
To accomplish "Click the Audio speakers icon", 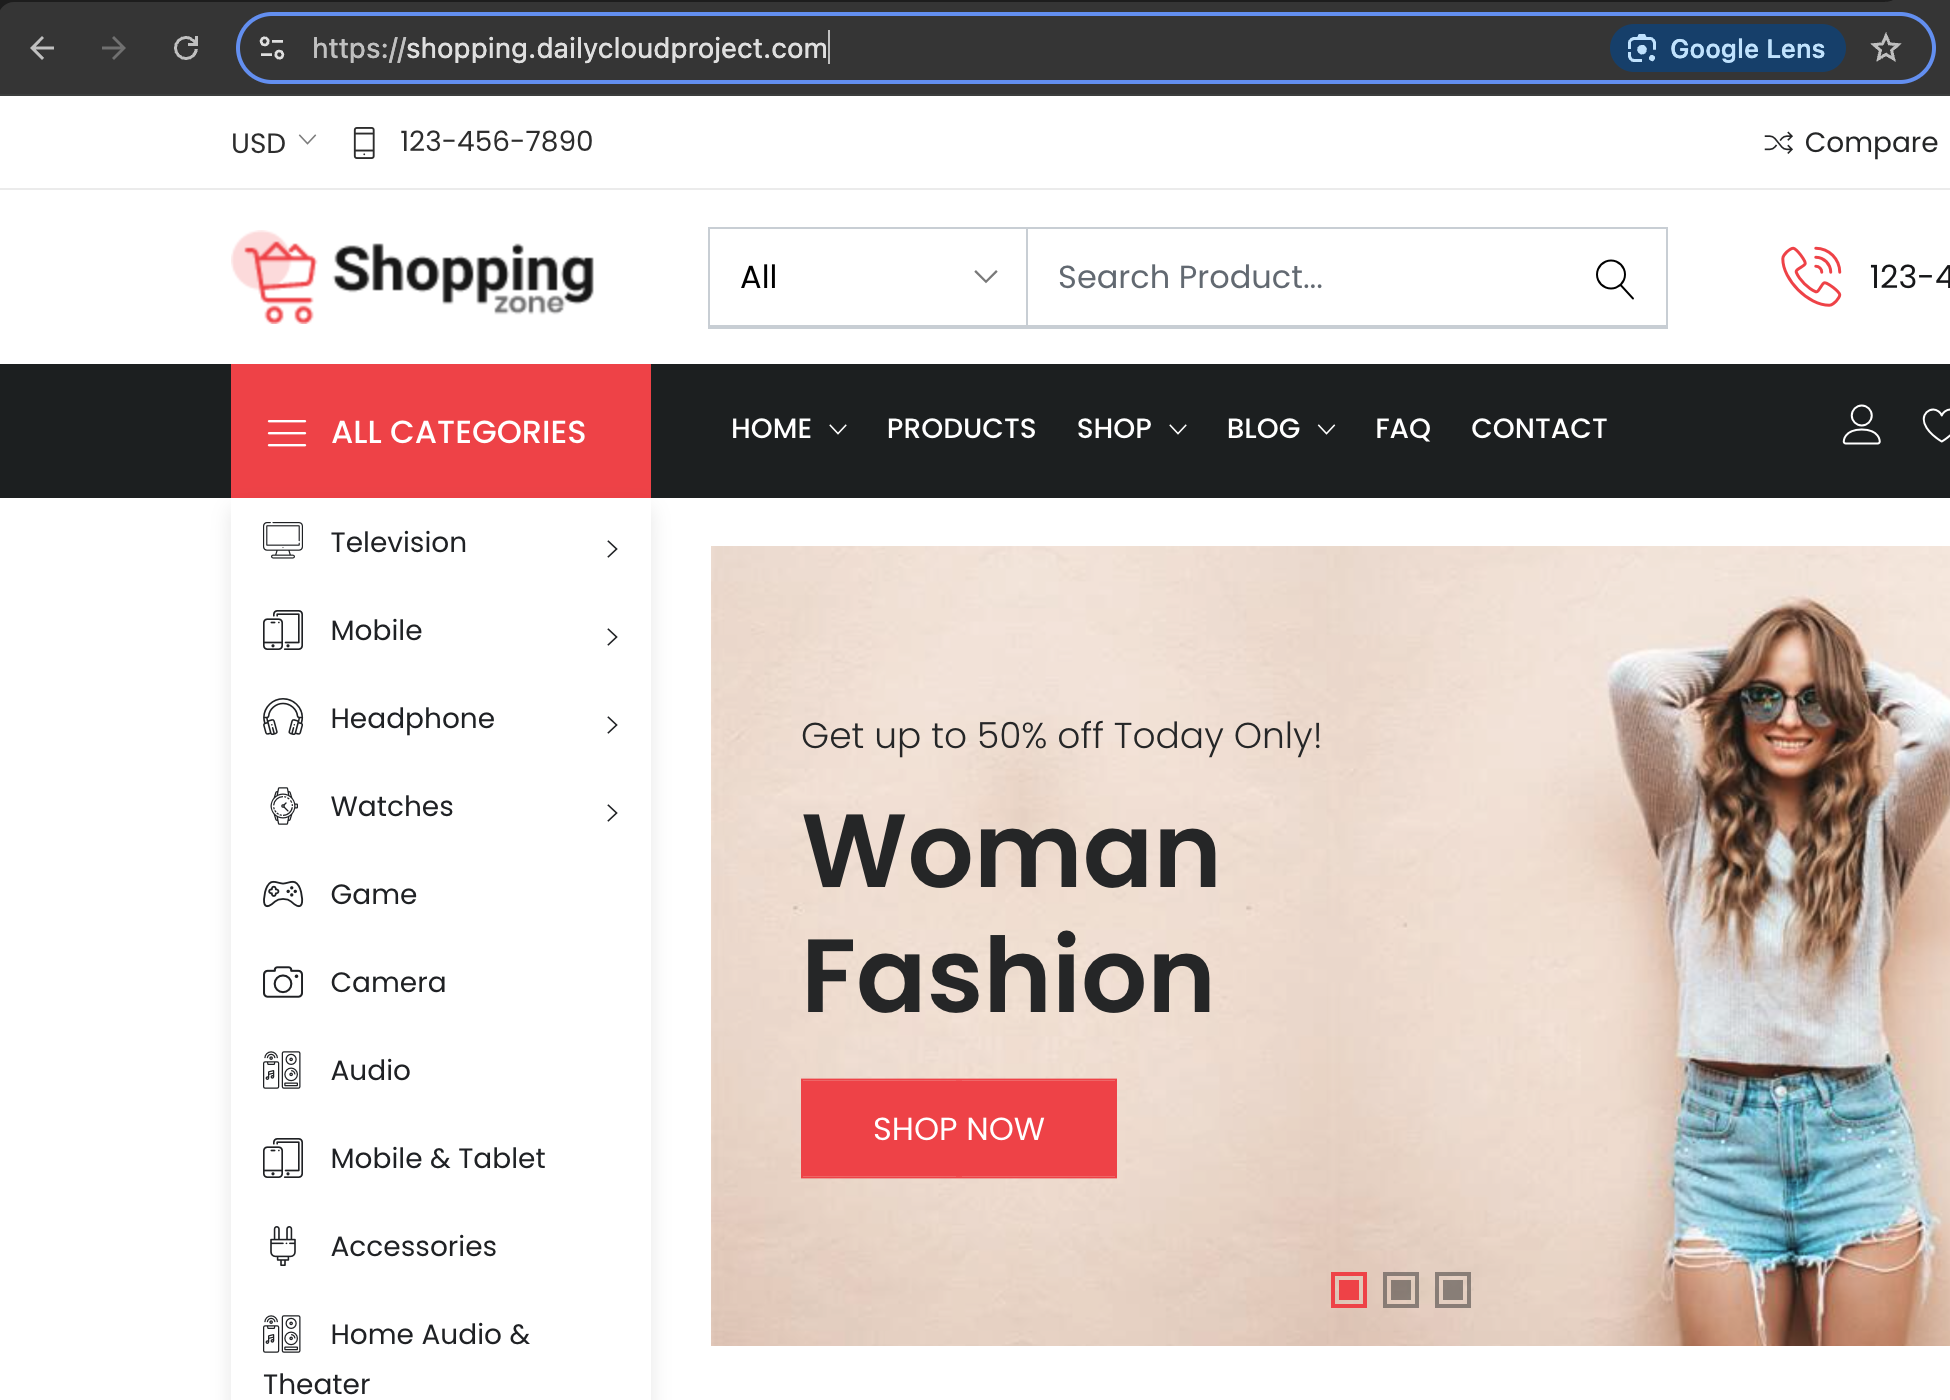I will [x=283, y=1070].
